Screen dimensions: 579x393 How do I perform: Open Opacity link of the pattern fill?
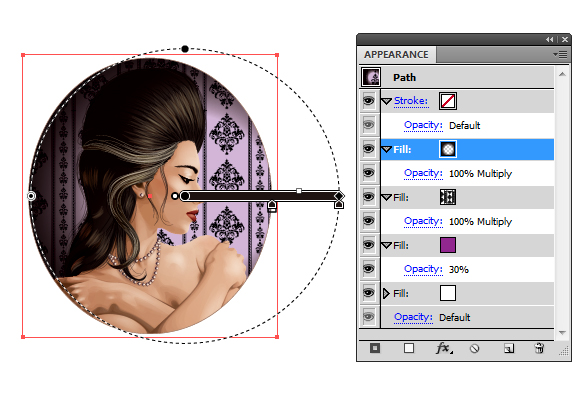coord(423,221)
